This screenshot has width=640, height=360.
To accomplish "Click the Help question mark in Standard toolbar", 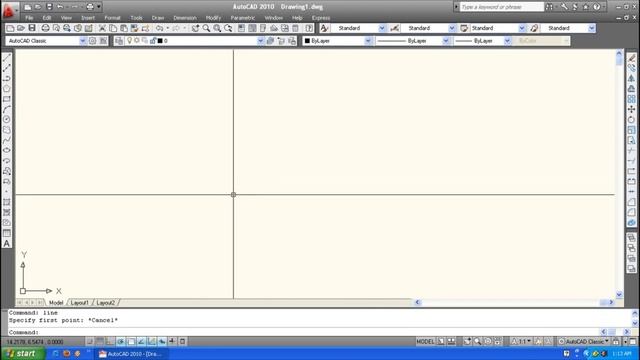I will (309, 28).
